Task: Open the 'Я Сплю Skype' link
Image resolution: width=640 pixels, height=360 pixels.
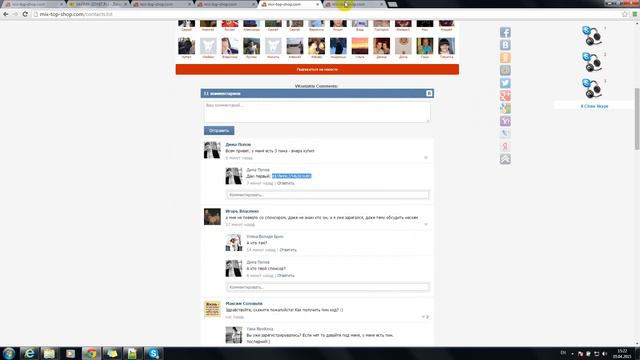Action: (x=594, y=106)
